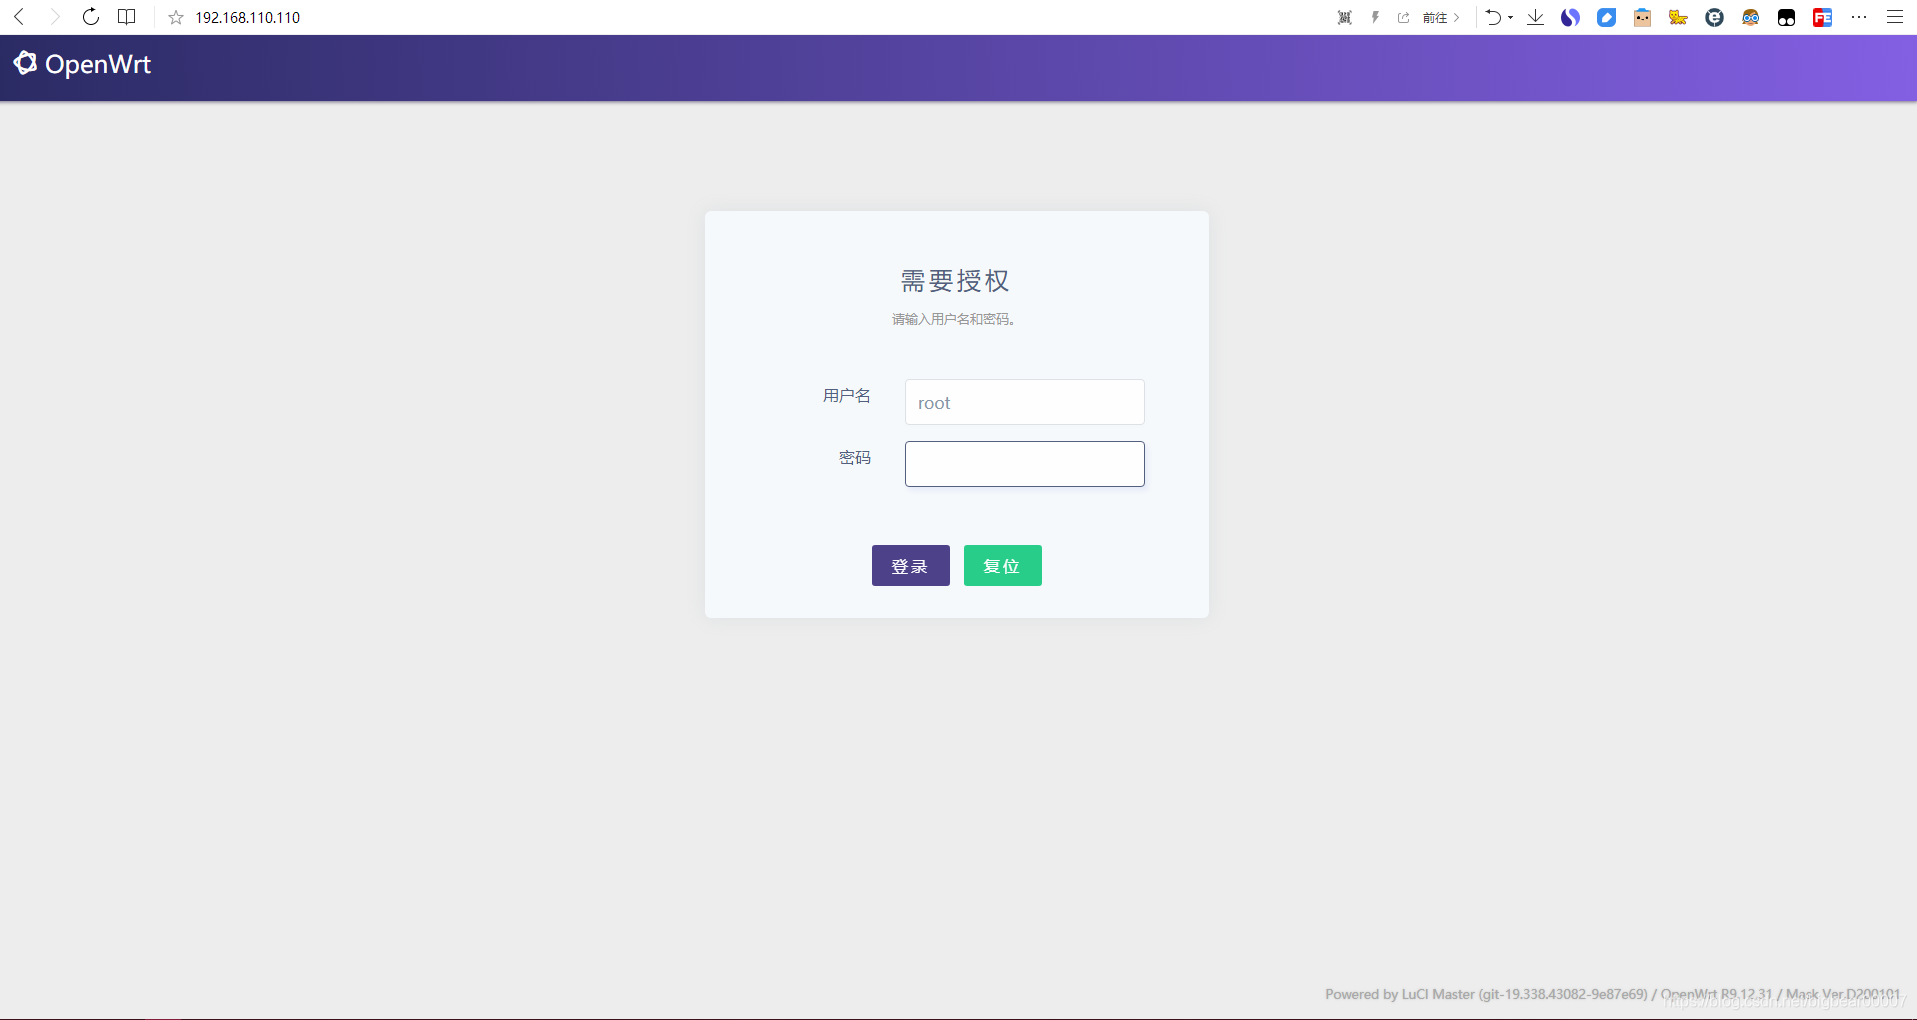Click the round dark 'e' extension icon
The width and height of the screenshot is (1917, 1020).
(x=1715, y=18)
